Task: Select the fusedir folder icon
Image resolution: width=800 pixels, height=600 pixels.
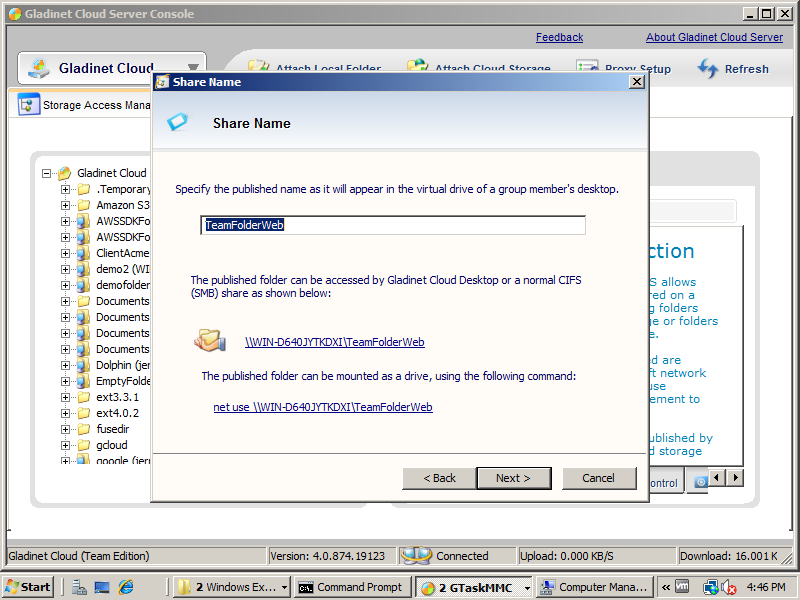Action: tap(84, 429)
